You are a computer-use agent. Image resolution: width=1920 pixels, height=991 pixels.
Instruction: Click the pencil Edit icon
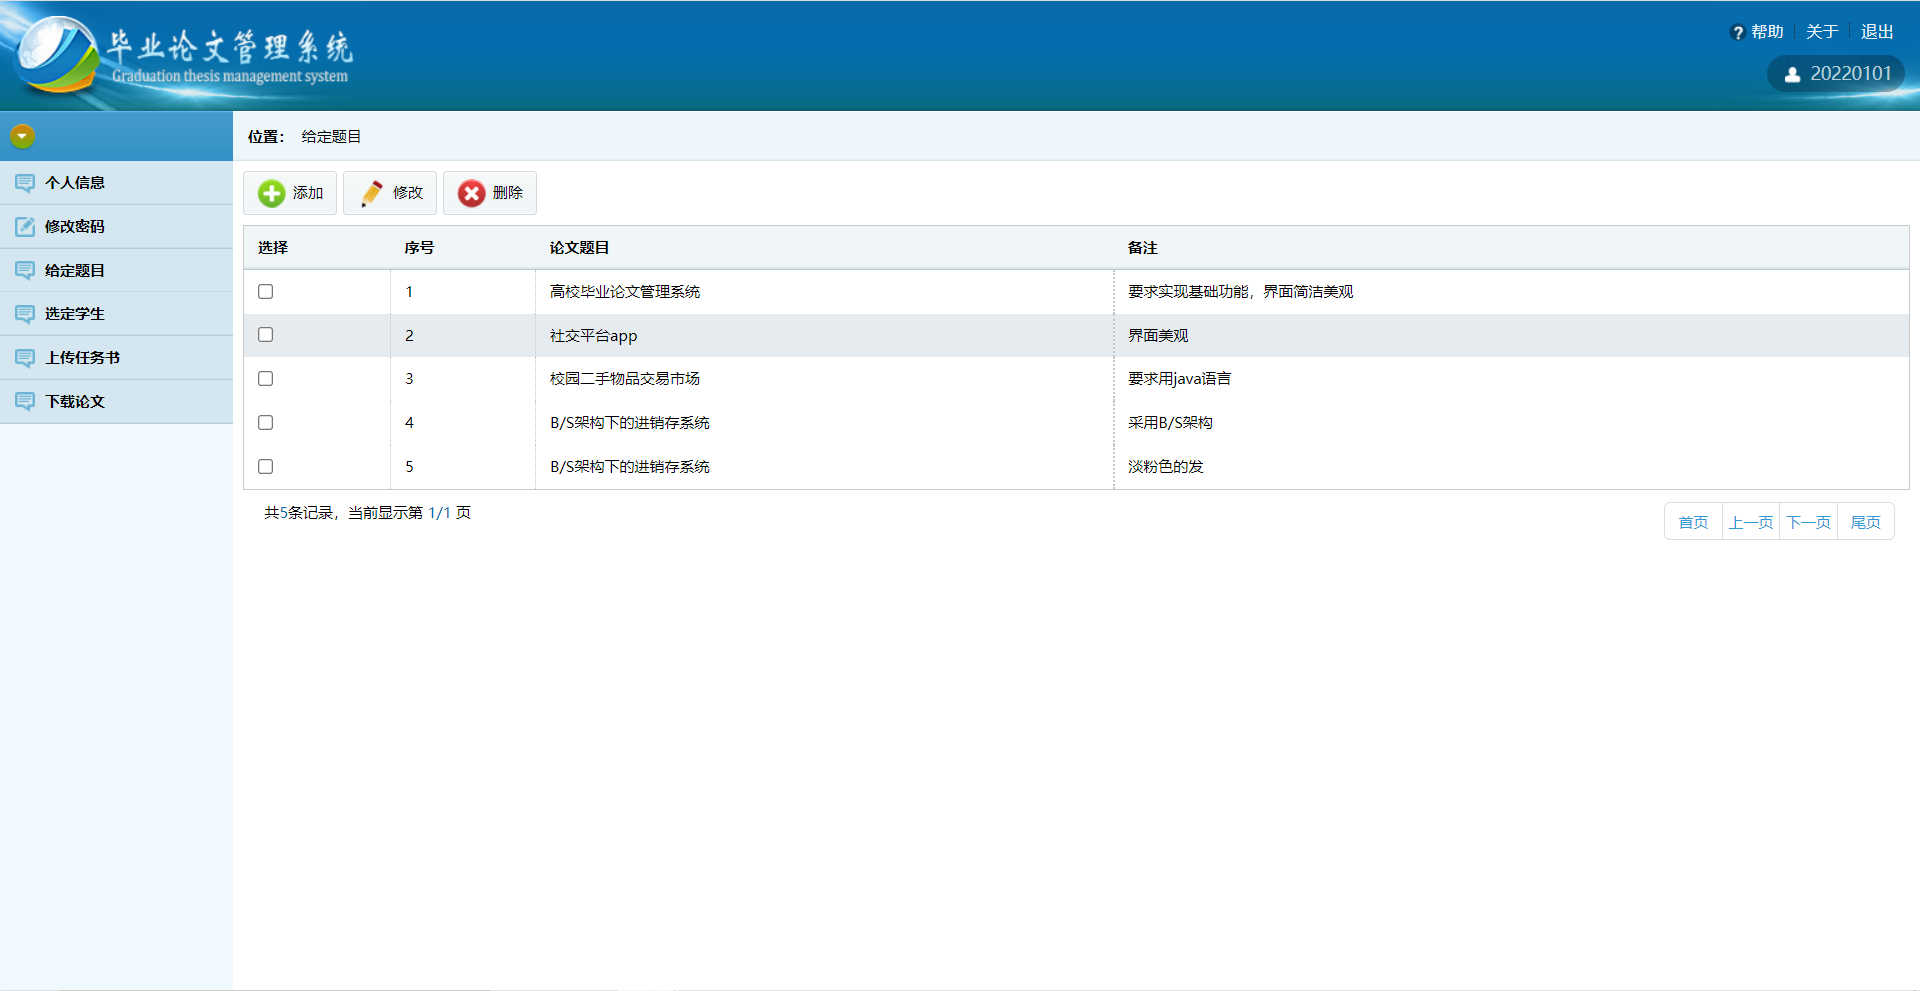pyautogui.click(x=371, y=193)
